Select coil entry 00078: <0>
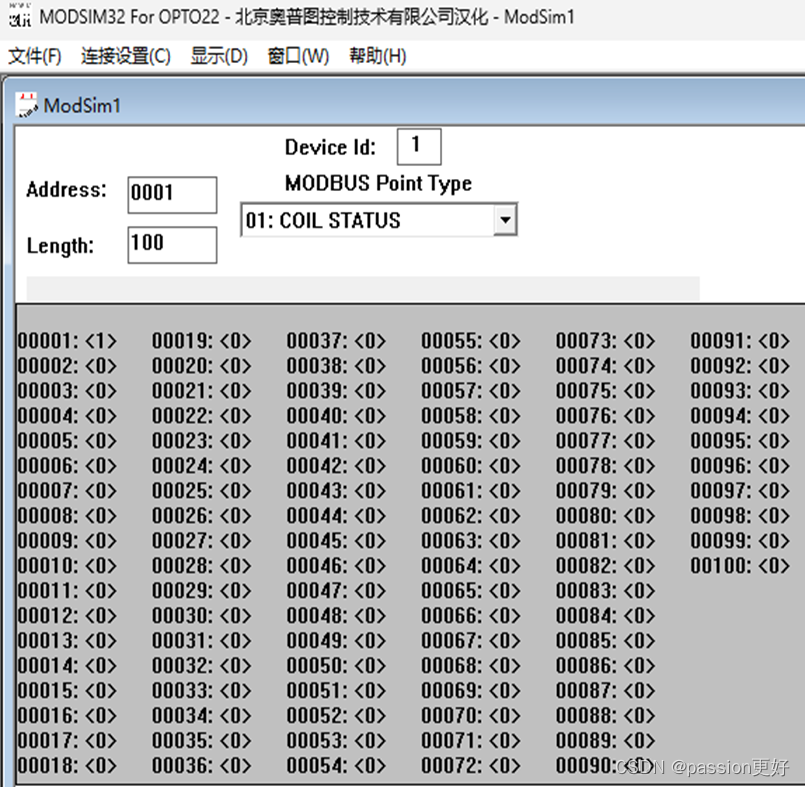The image size is (805, 787). point(605,466)
